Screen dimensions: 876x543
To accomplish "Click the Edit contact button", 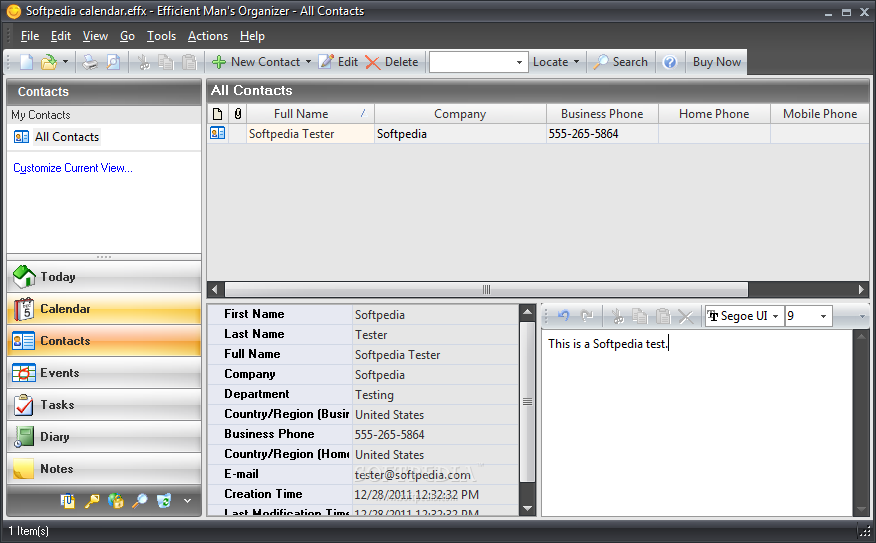I will (x=338, y=62).
